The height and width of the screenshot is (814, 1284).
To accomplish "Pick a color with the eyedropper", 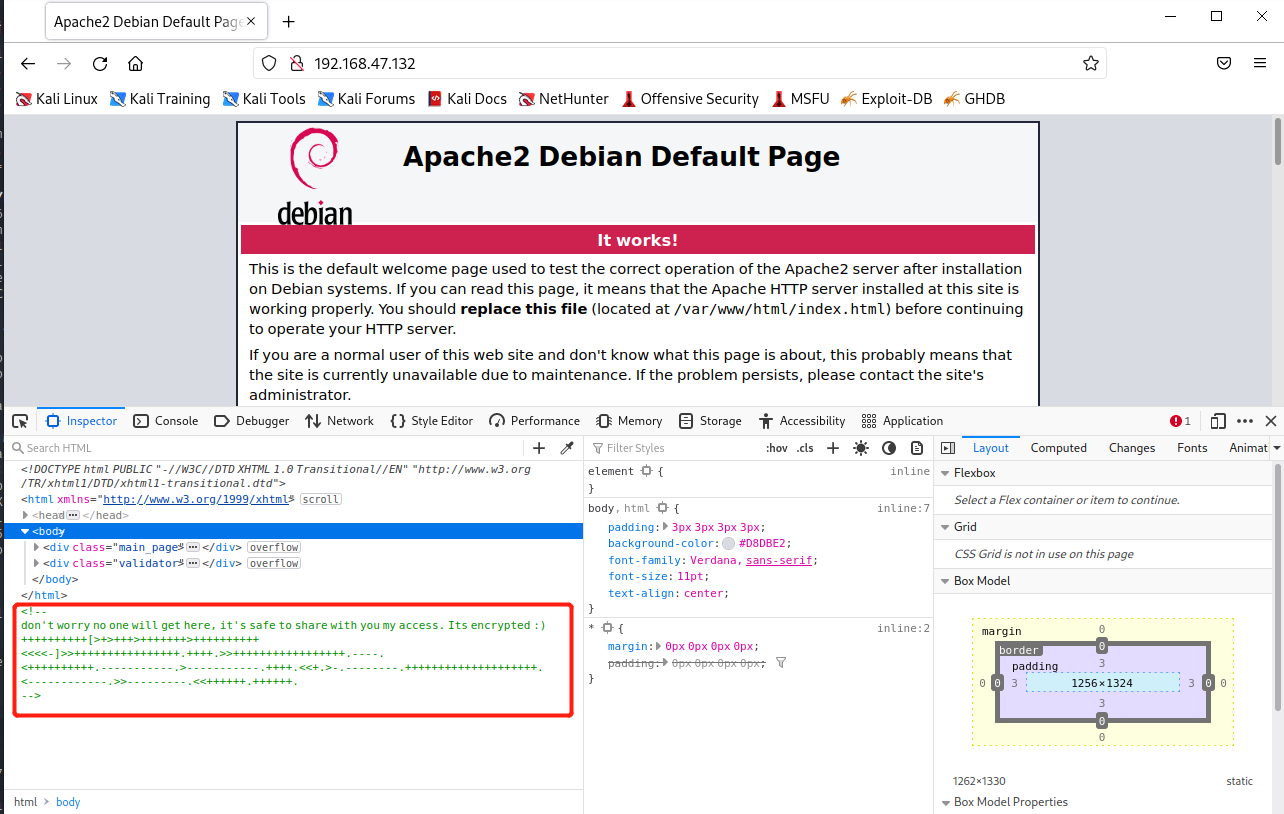I will (567, 448).
